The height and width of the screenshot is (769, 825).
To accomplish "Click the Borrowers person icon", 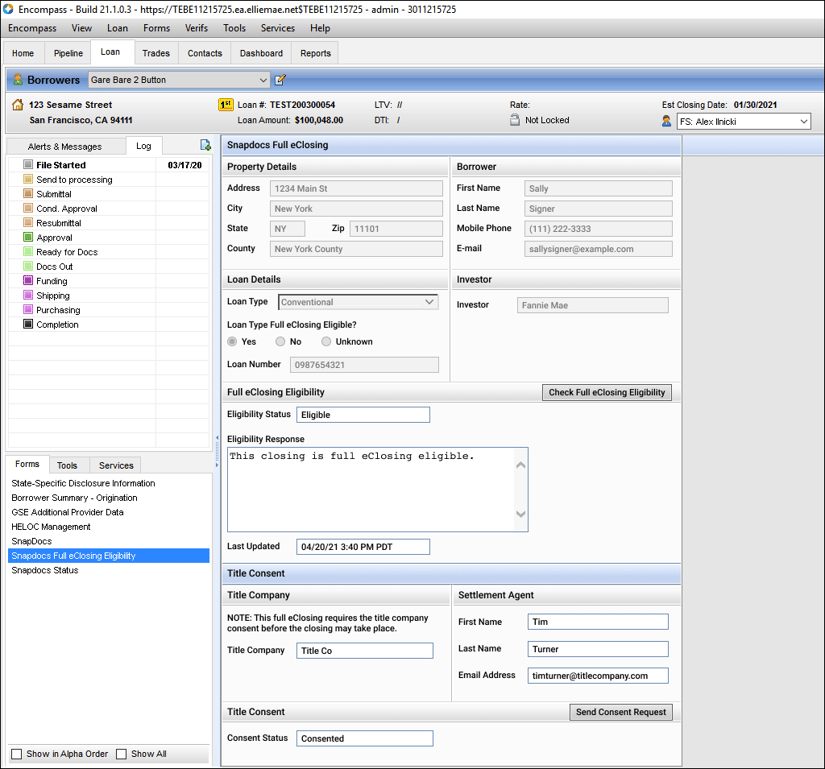I will pos(18,79).
